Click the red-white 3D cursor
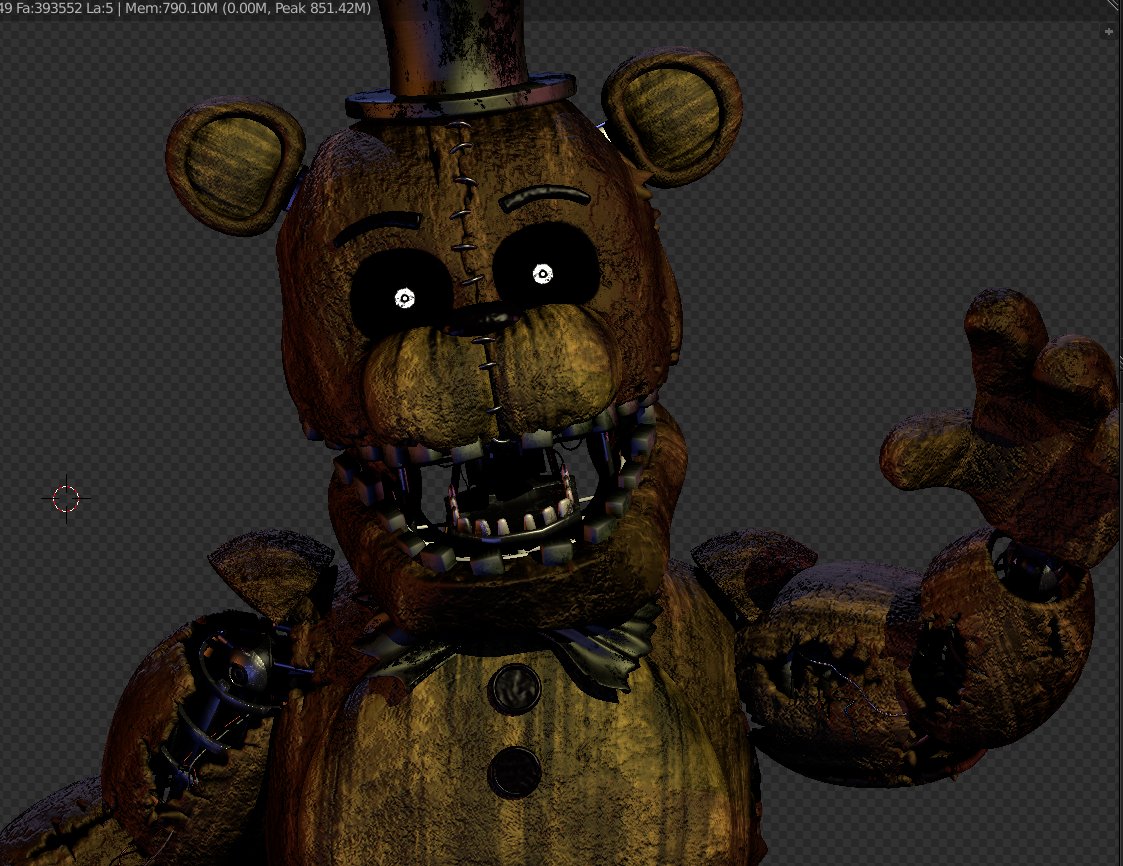Image resolution: width=1123 pixels, height=866 pixels. coord(66,498)
